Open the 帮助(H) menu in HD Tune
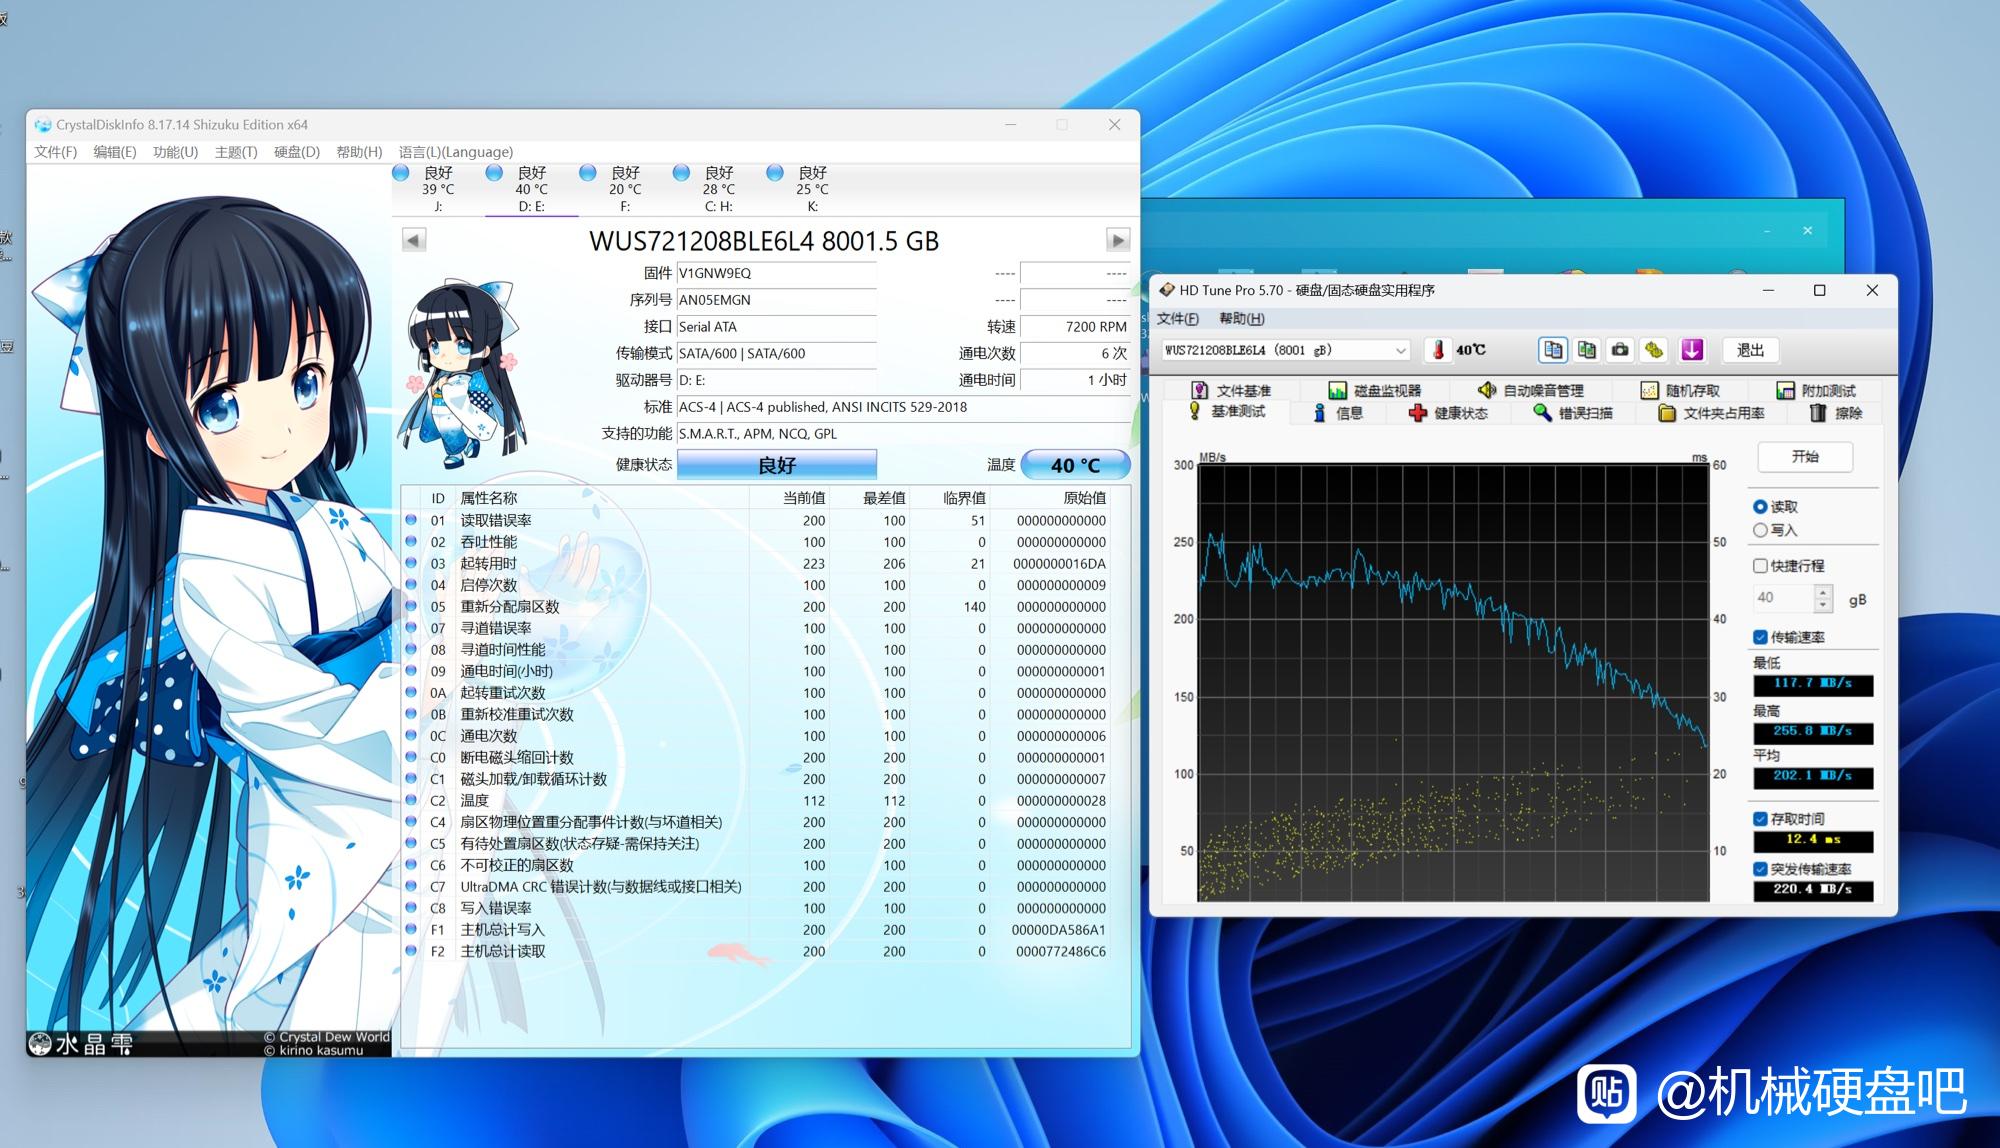 click(1242, 319)
